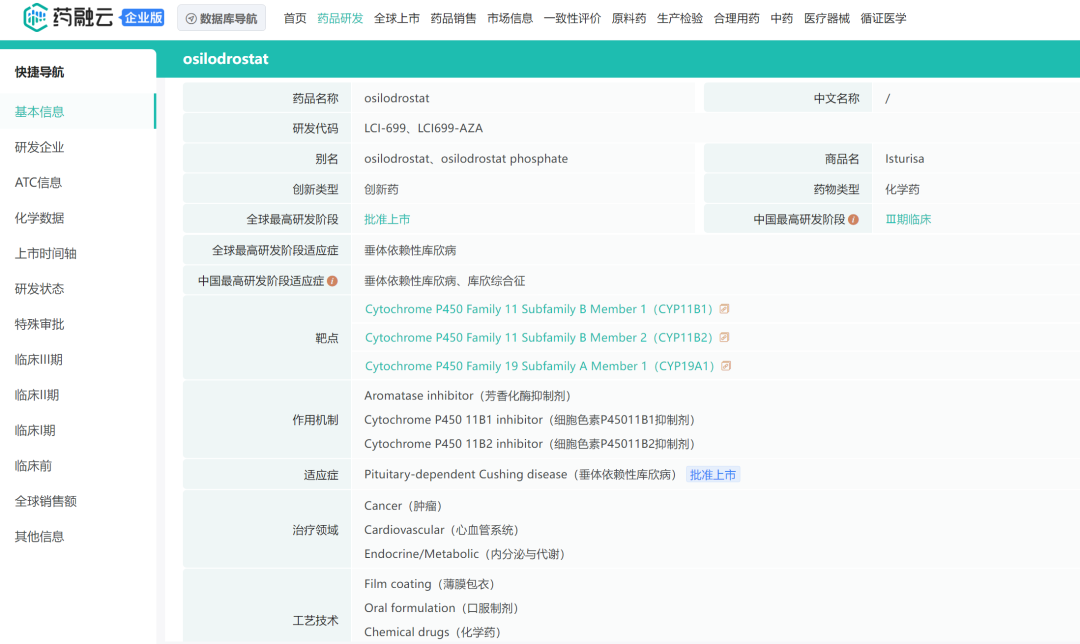Click the 企业版 enterprise badge
The height and width of the screenshot is (644, 1080).
(143, 18)
